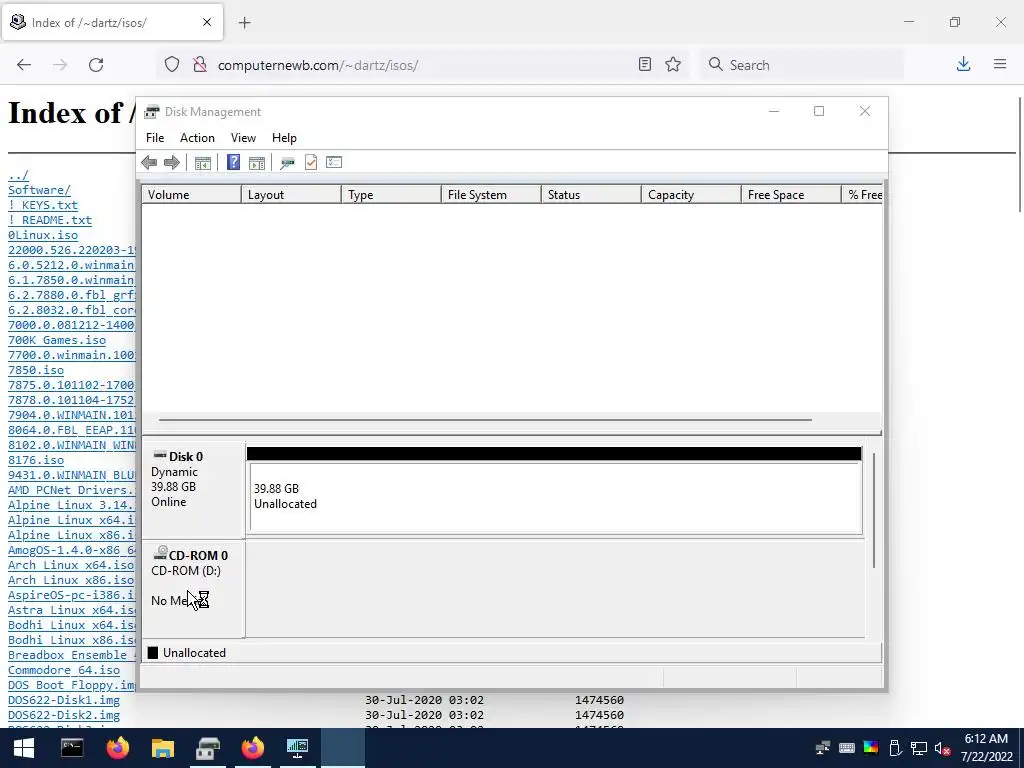Go back in Firefox browser
This screenshot has width=1024, height=768.
[24, 65]
